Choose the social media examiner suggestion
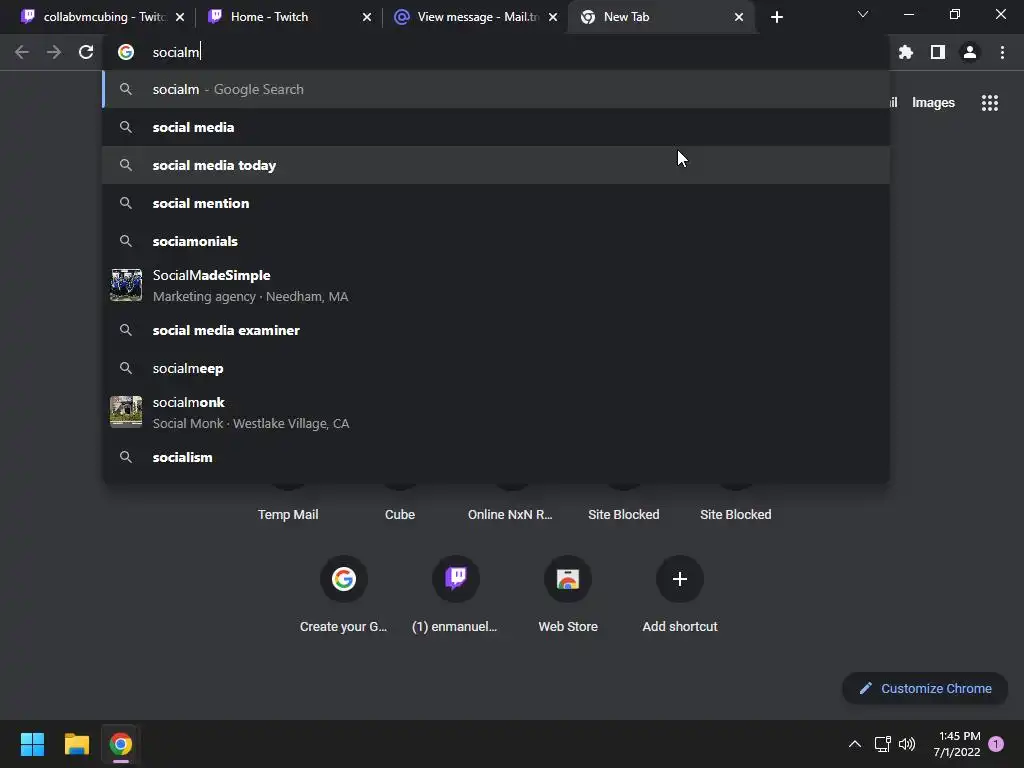 click(x=496, y=330)
